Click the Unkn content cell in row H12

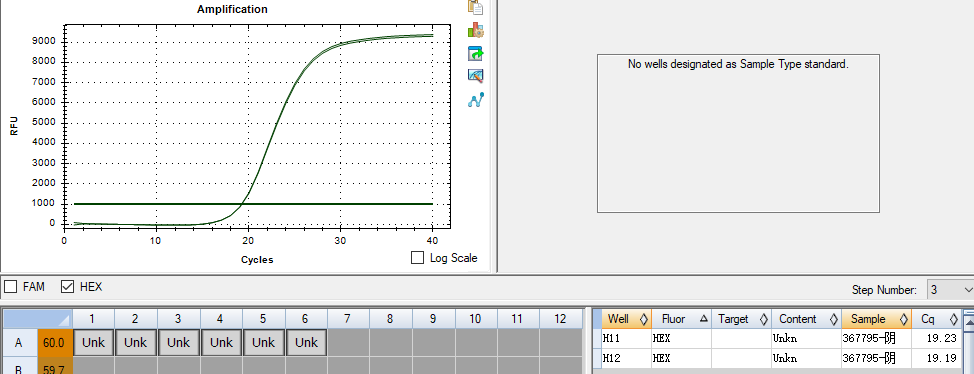pos(806,358)
